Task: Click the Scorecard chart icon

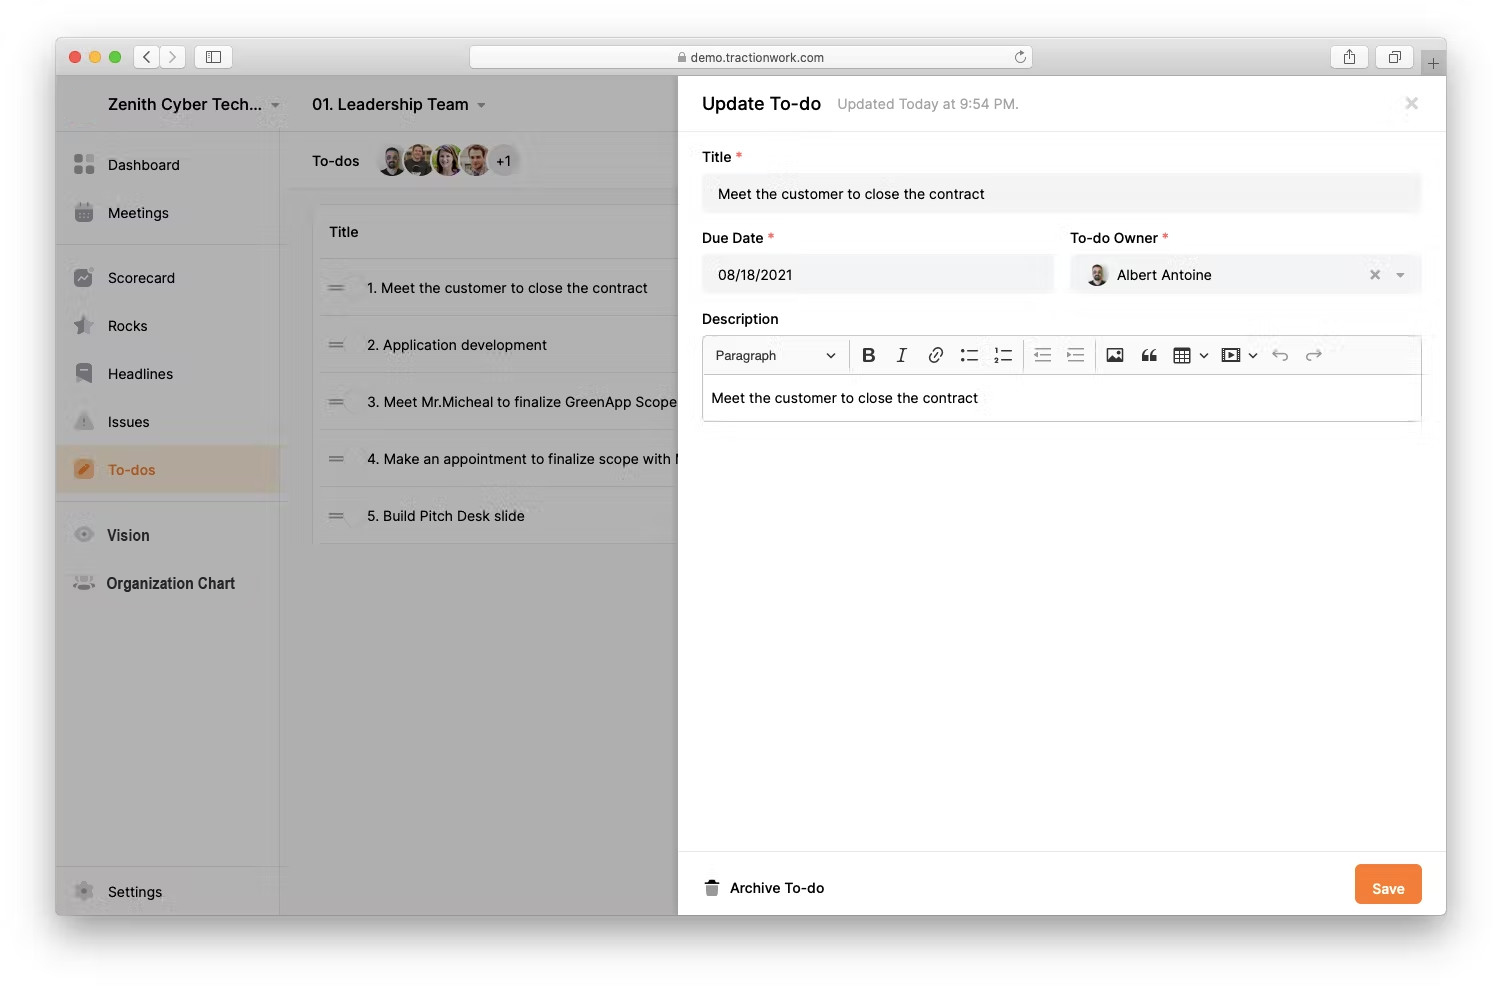Action: pos(84,277)
